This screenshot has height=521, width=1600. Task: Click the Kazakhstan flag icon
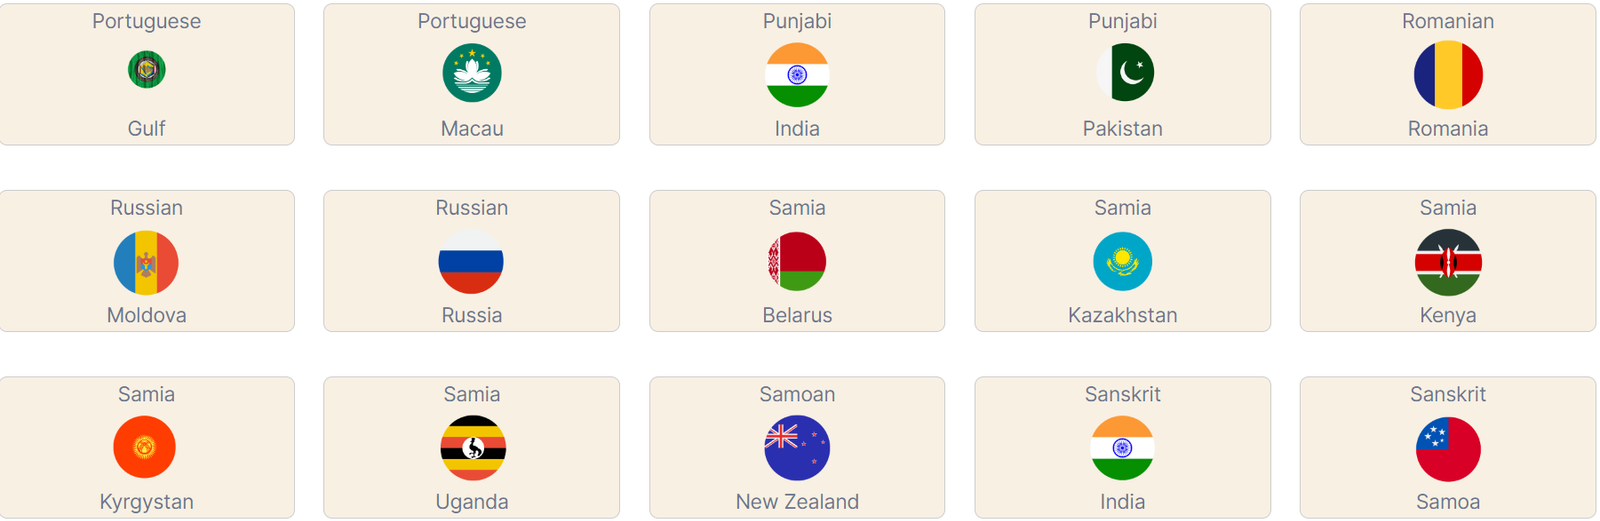point(1122,261)
